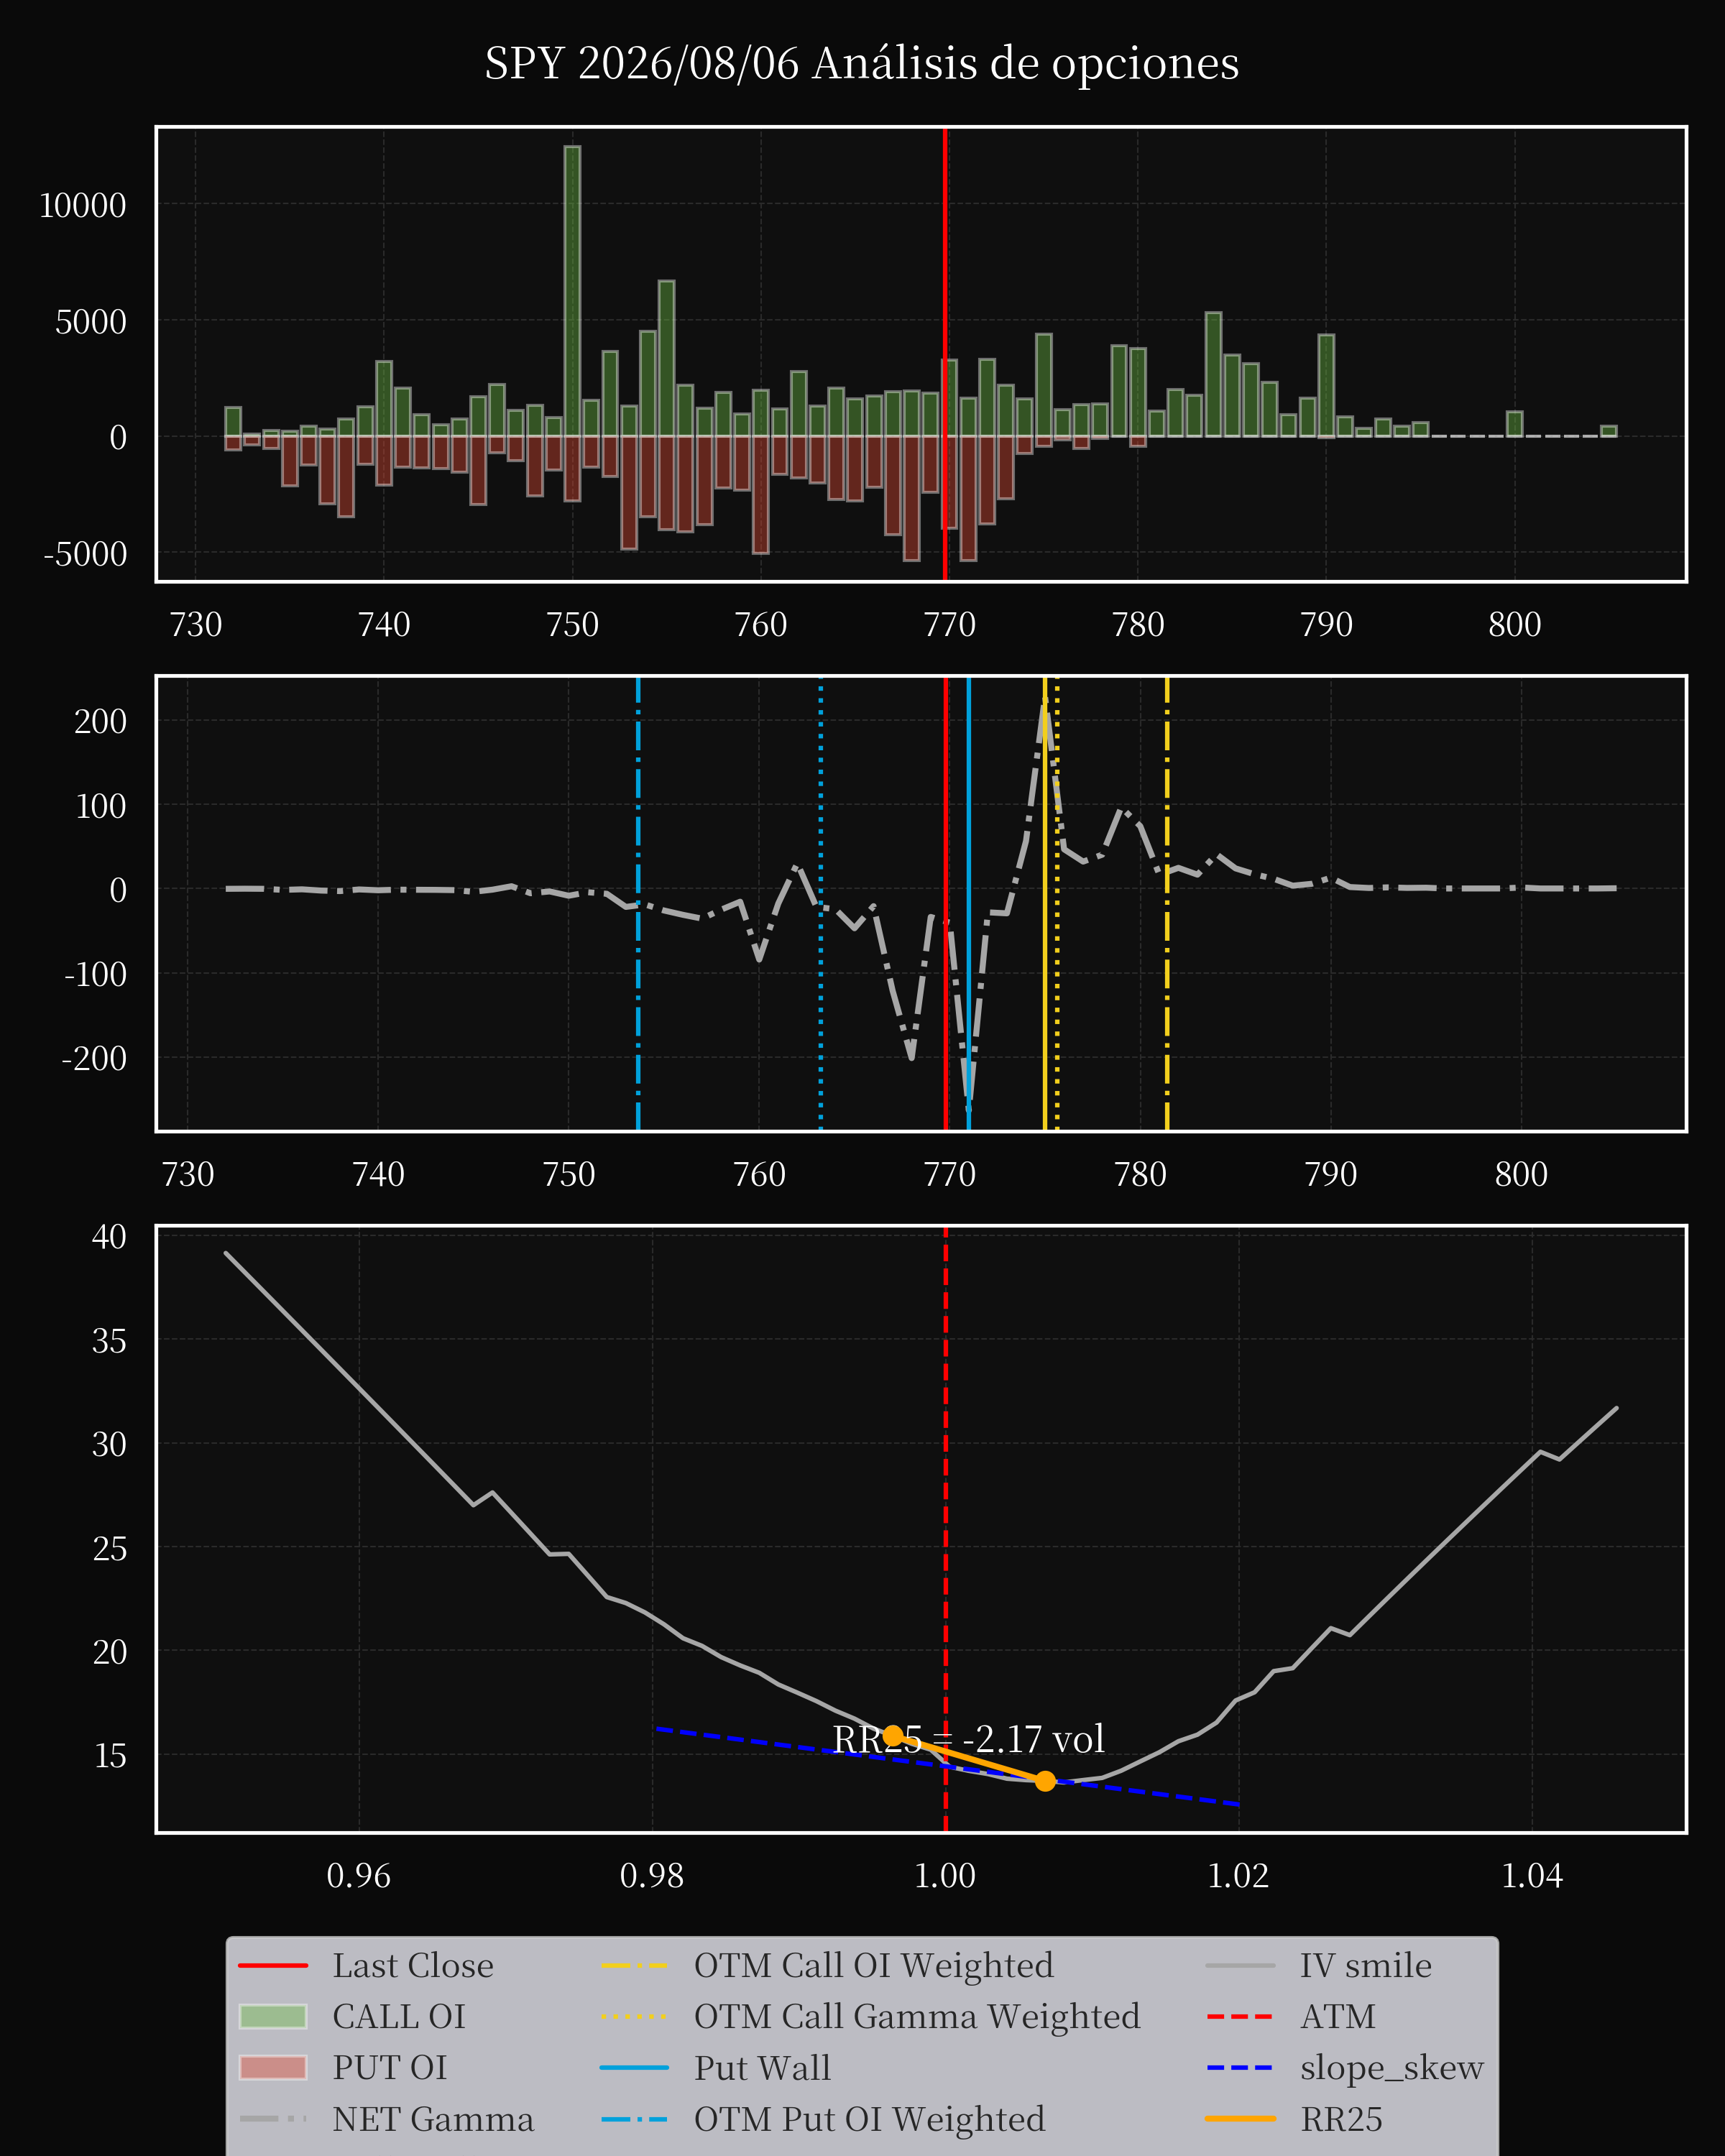The width and height of the screenshot is (1725, 2156).
Task: Click the tallest call OI bar at strike 750
Action: [572, 291]
